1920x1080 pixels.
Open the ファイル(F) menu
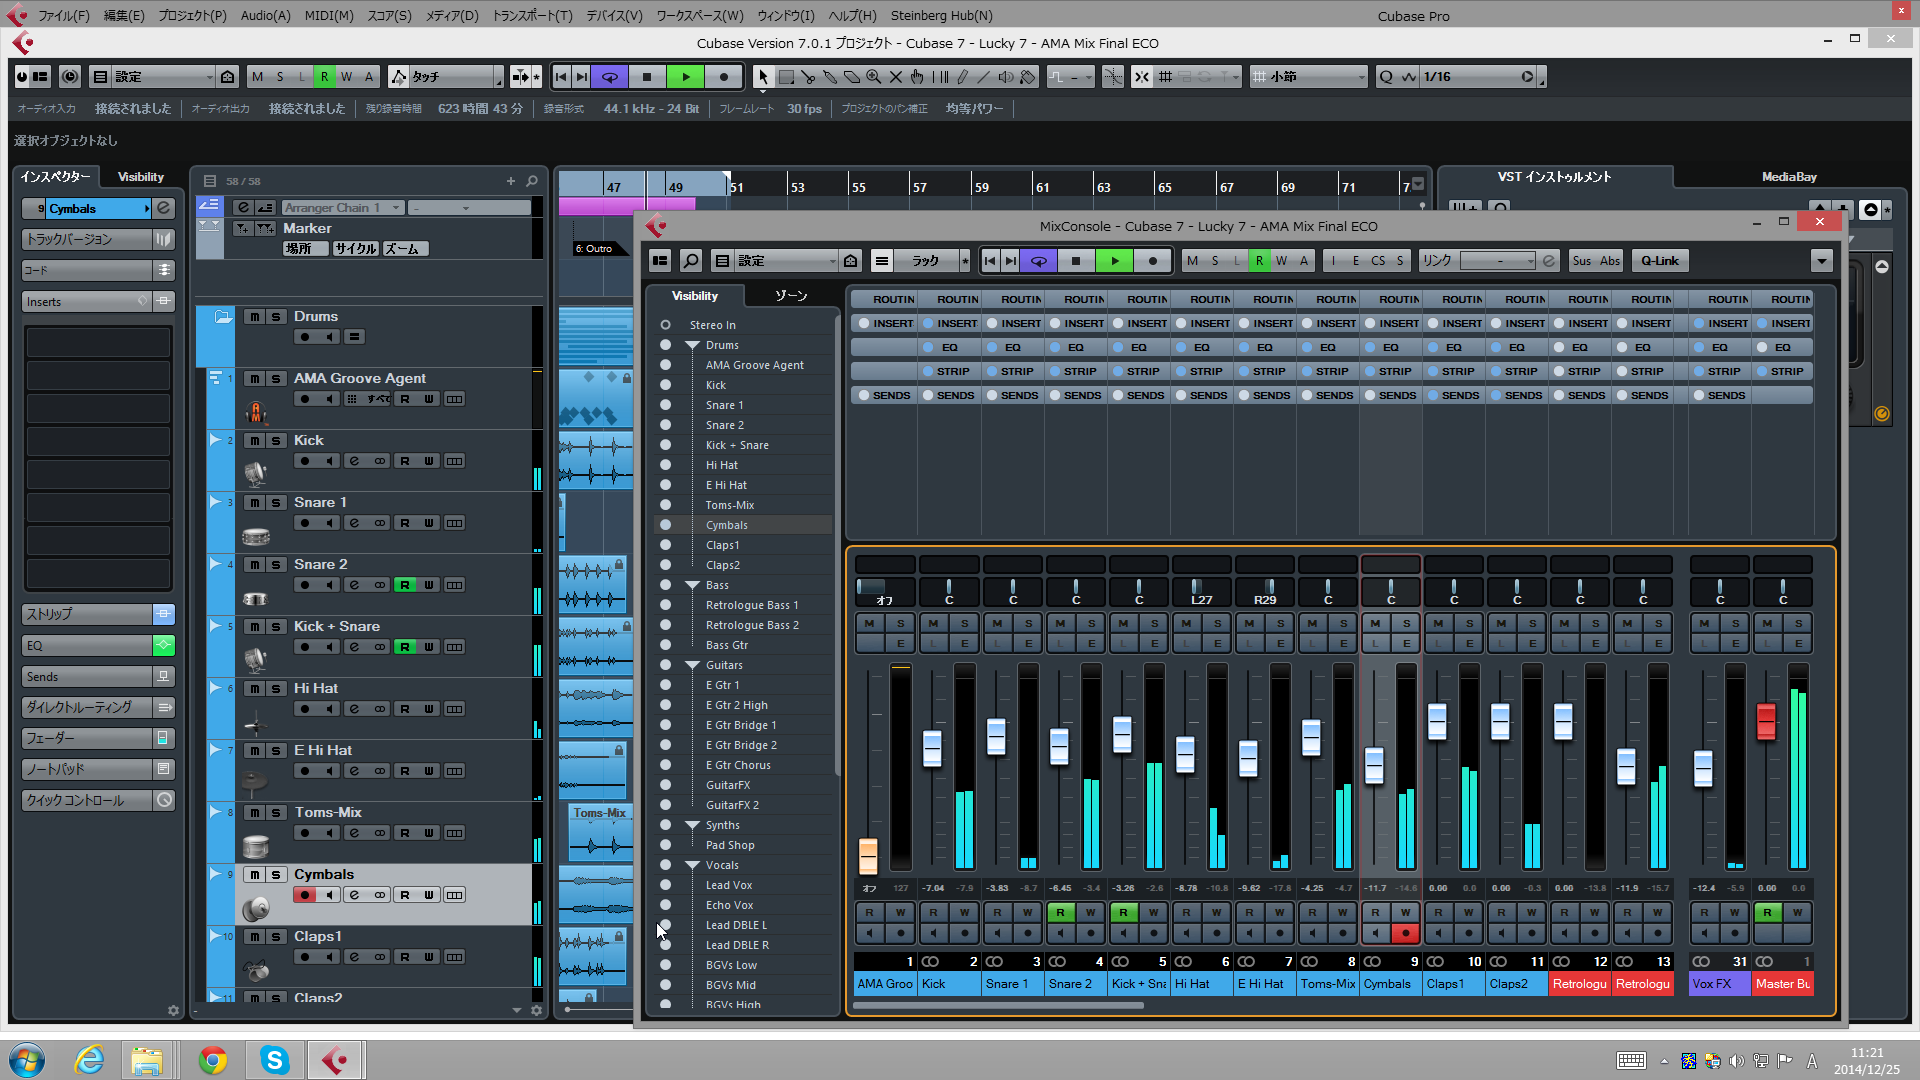coord(64,16)
